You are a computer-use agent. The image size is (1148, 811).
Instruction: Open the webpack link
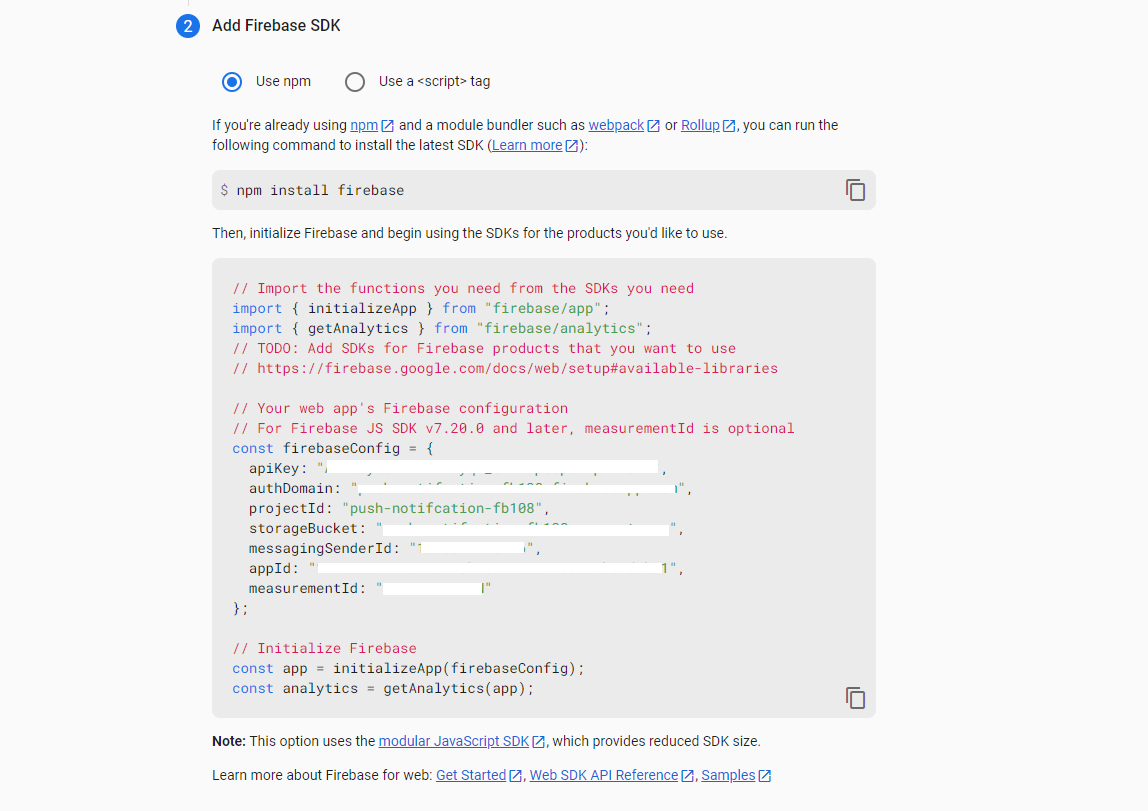point(616,125)
